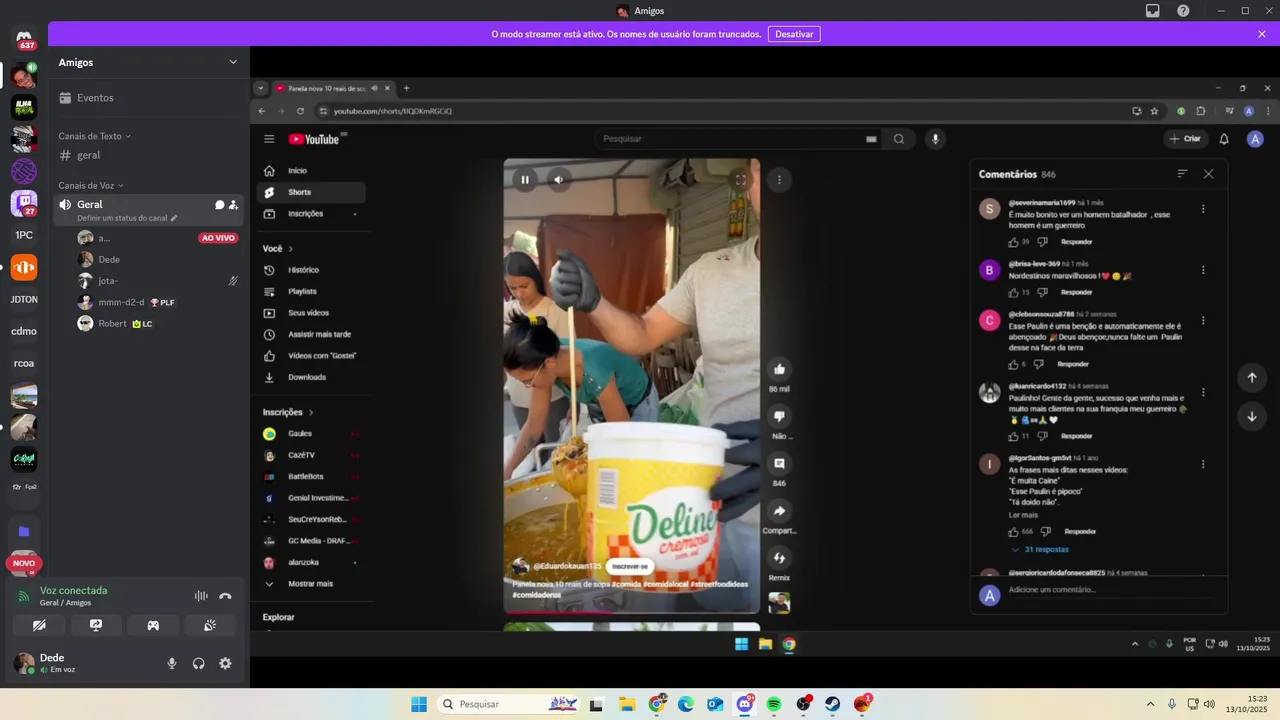Open the Short's three-dot options menu
Image resolution: width=1280 pixels, height=720 pixels.
tap(779, 180)
